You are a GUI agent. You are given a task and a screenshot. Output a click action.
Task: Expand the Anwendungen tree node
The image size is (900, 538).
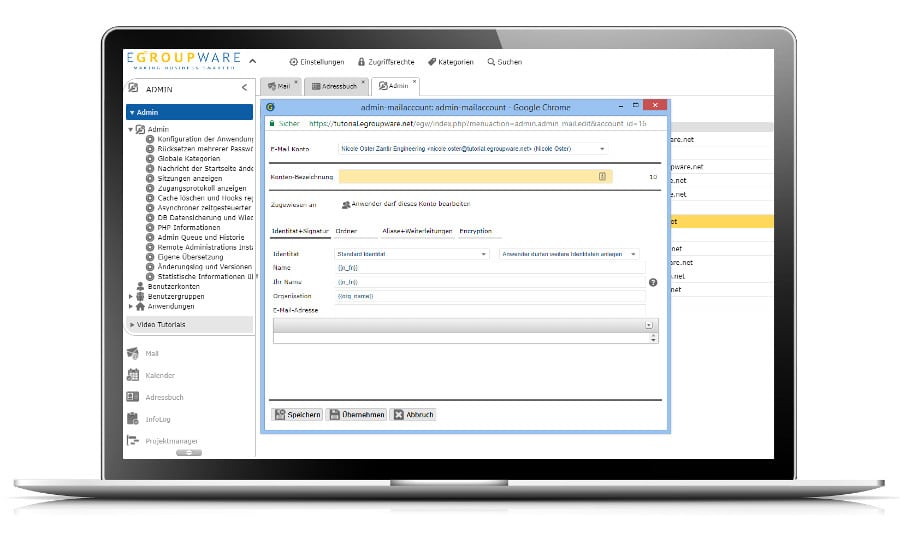pyautogui.click(x=131, y=307)
